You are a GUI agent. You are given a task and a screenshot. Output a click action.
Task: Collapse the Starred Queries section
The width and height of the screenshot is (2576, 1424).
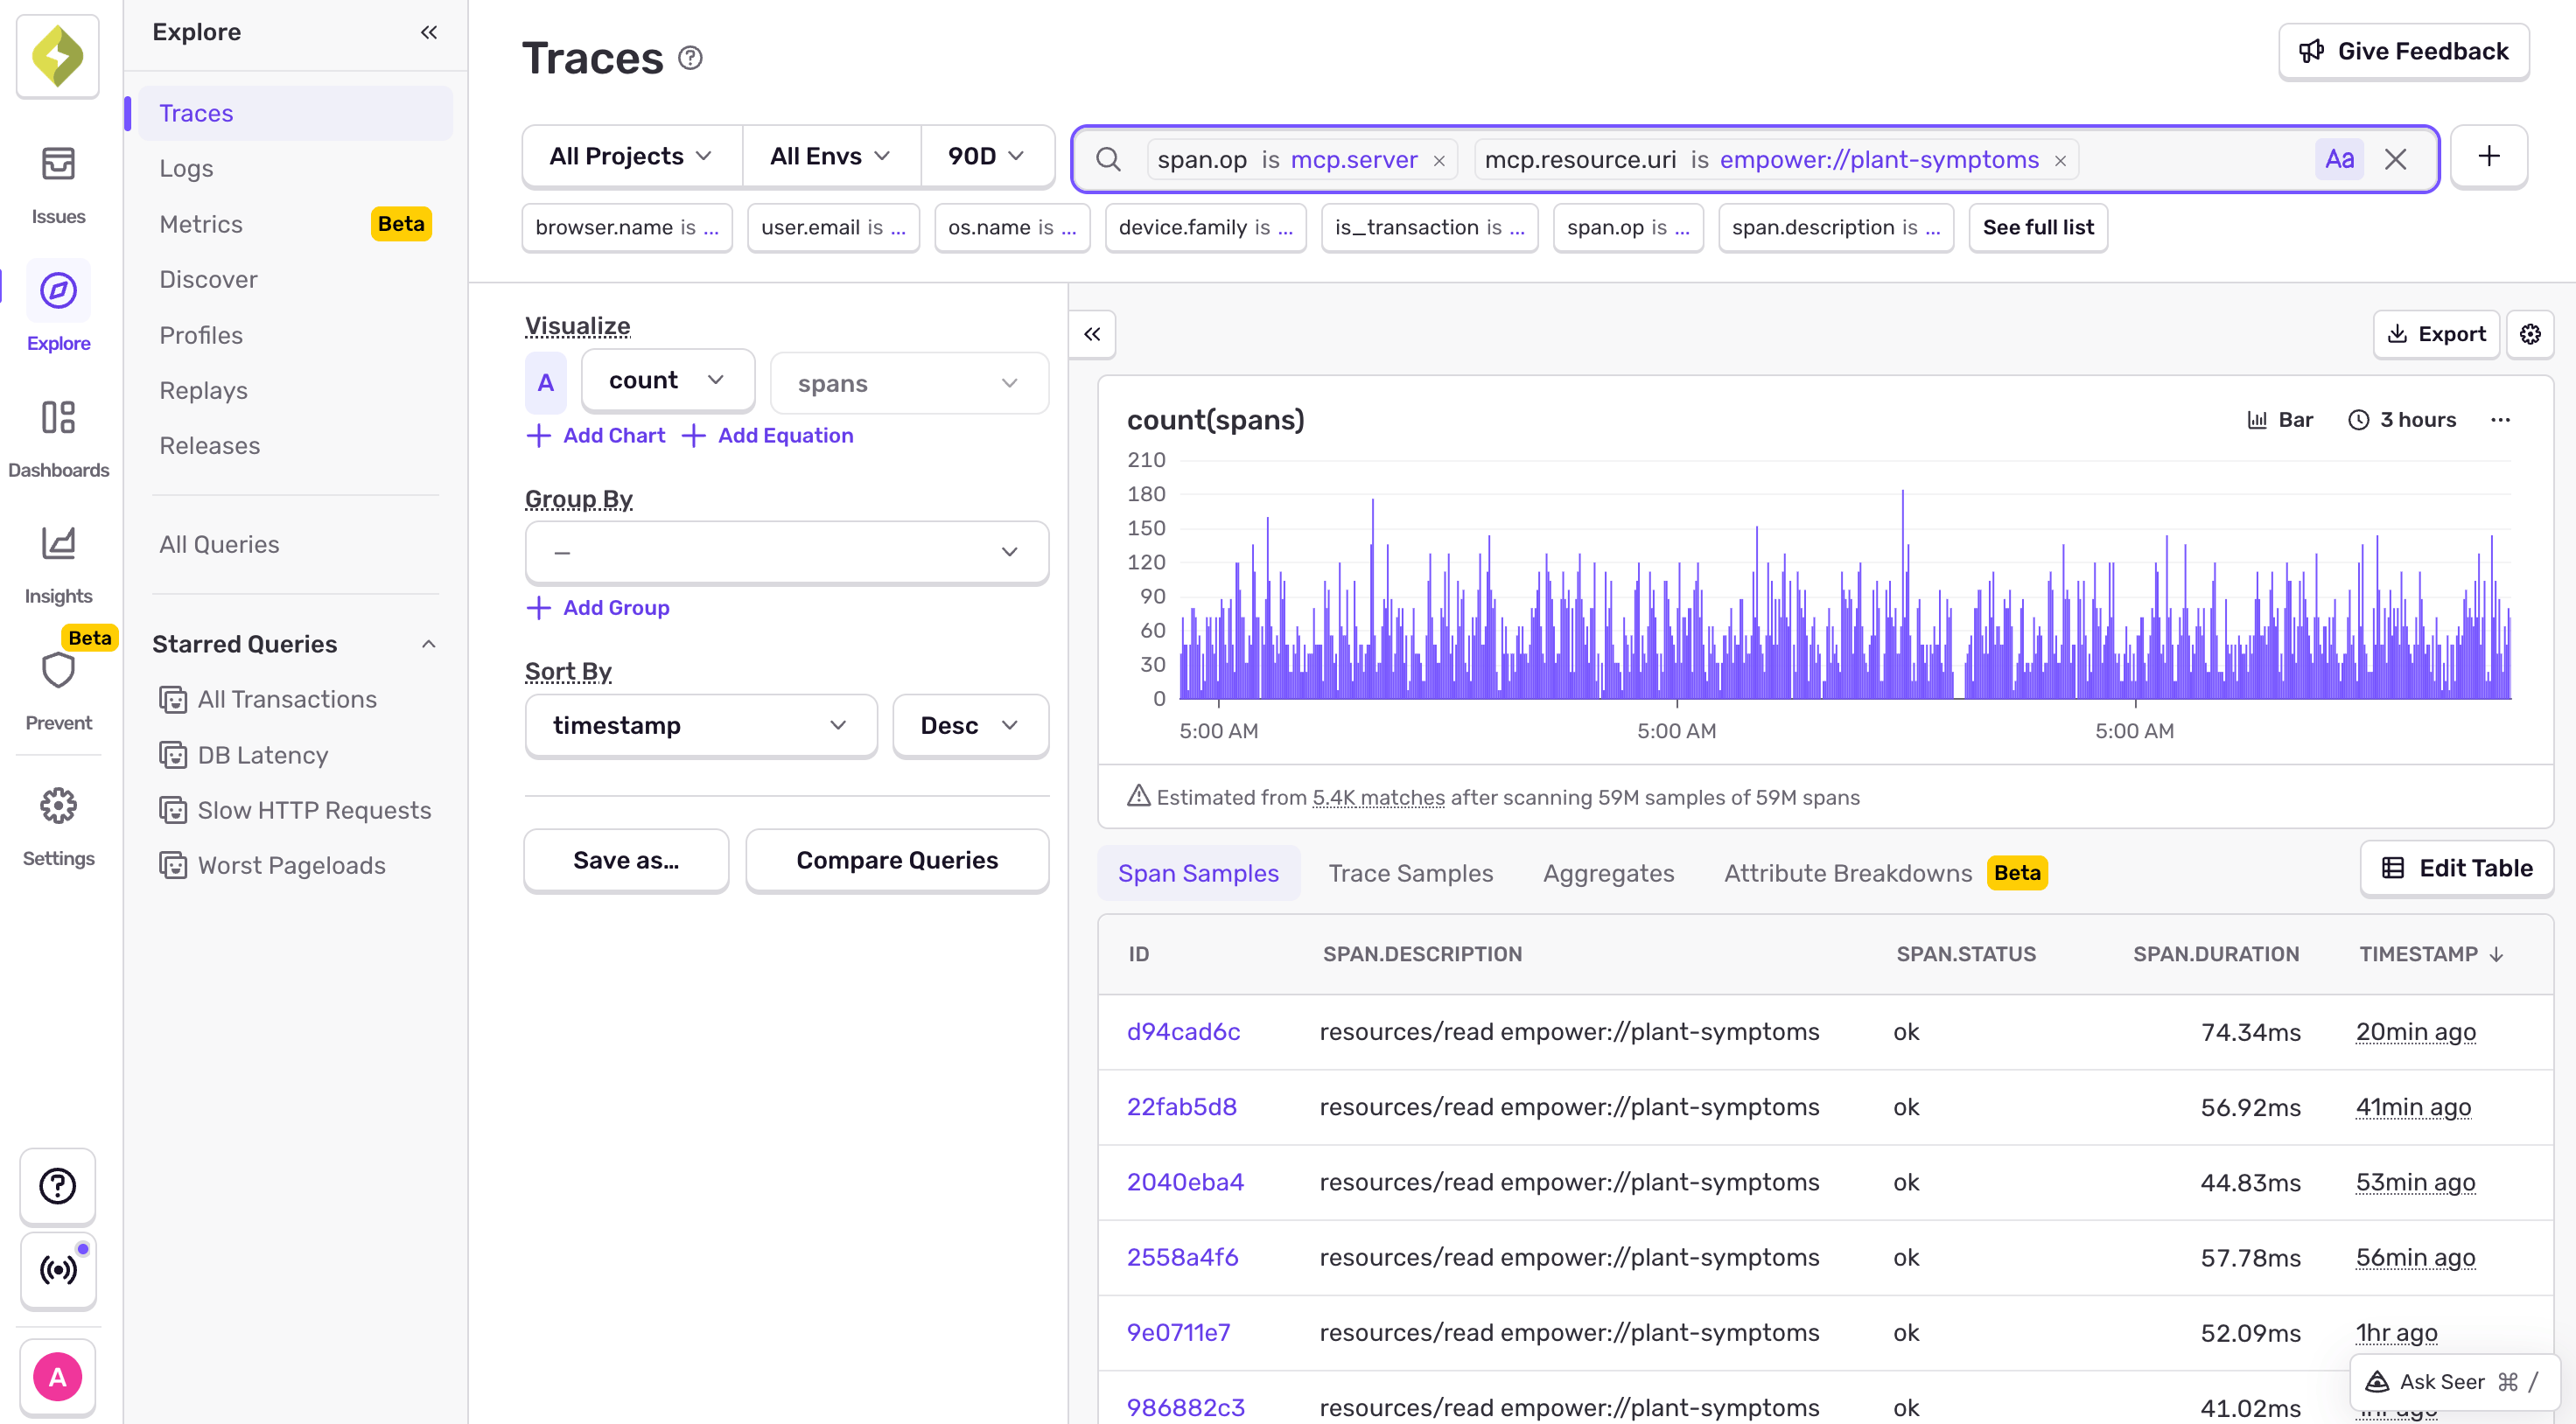click(429, 643)
